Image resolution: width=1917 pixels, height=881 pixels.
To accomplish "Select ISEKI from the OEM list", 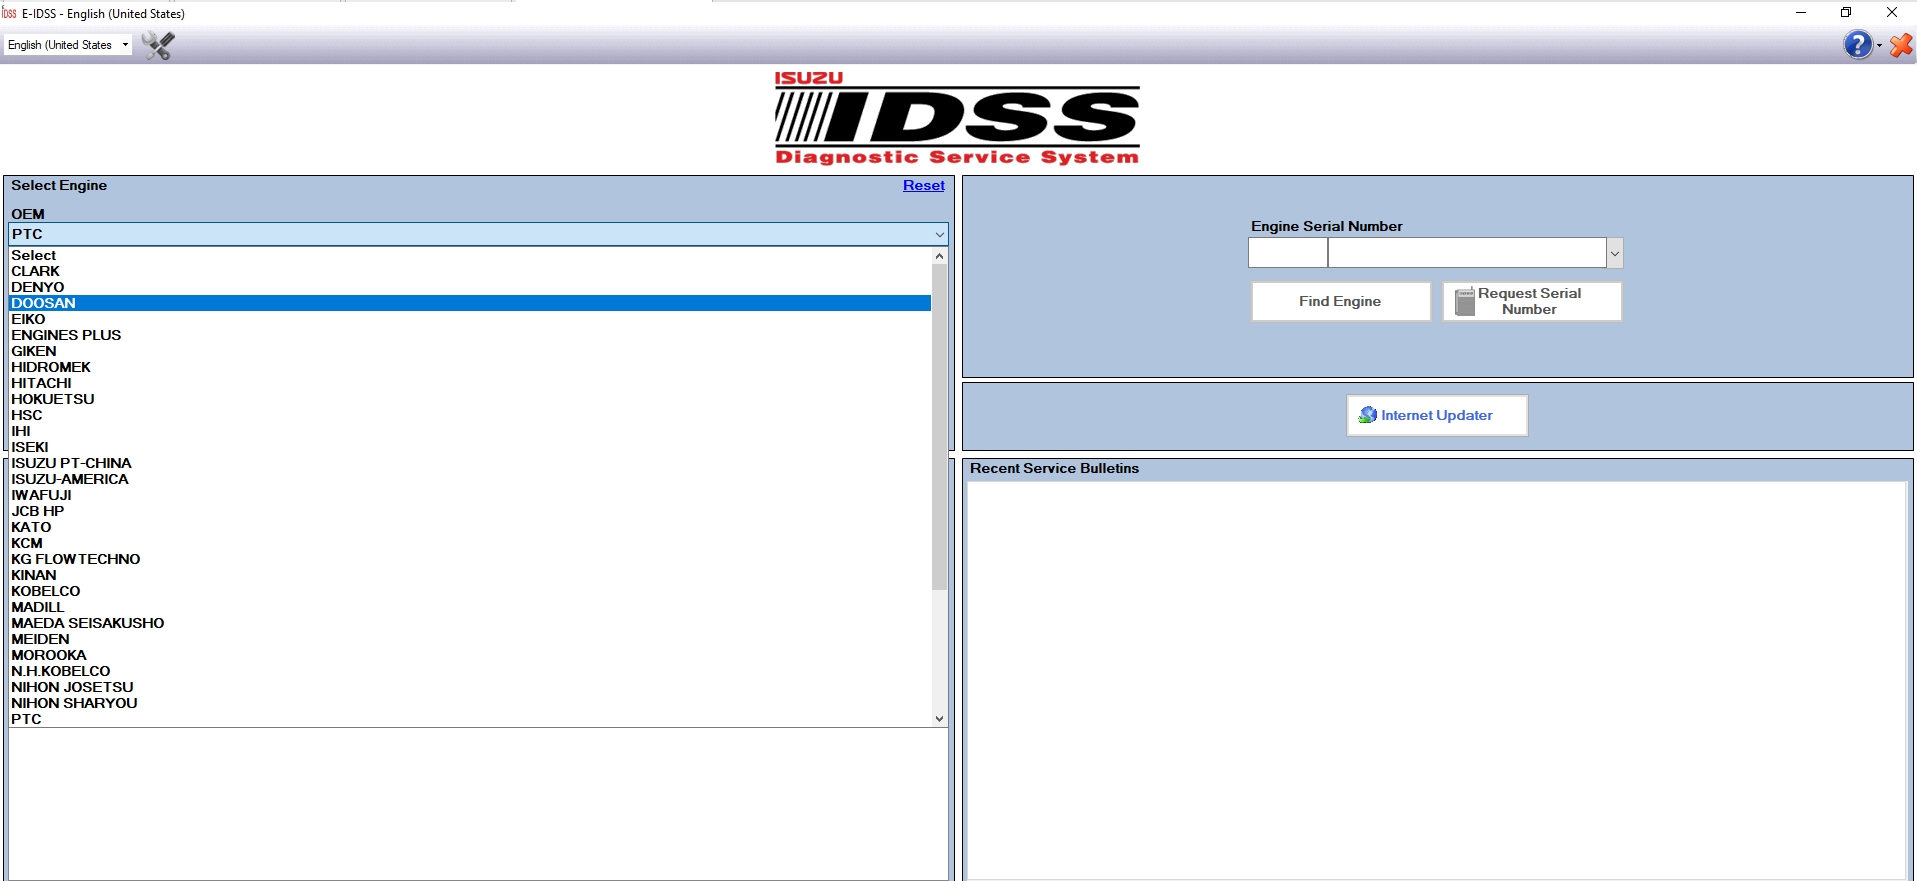I will point(470,447).
